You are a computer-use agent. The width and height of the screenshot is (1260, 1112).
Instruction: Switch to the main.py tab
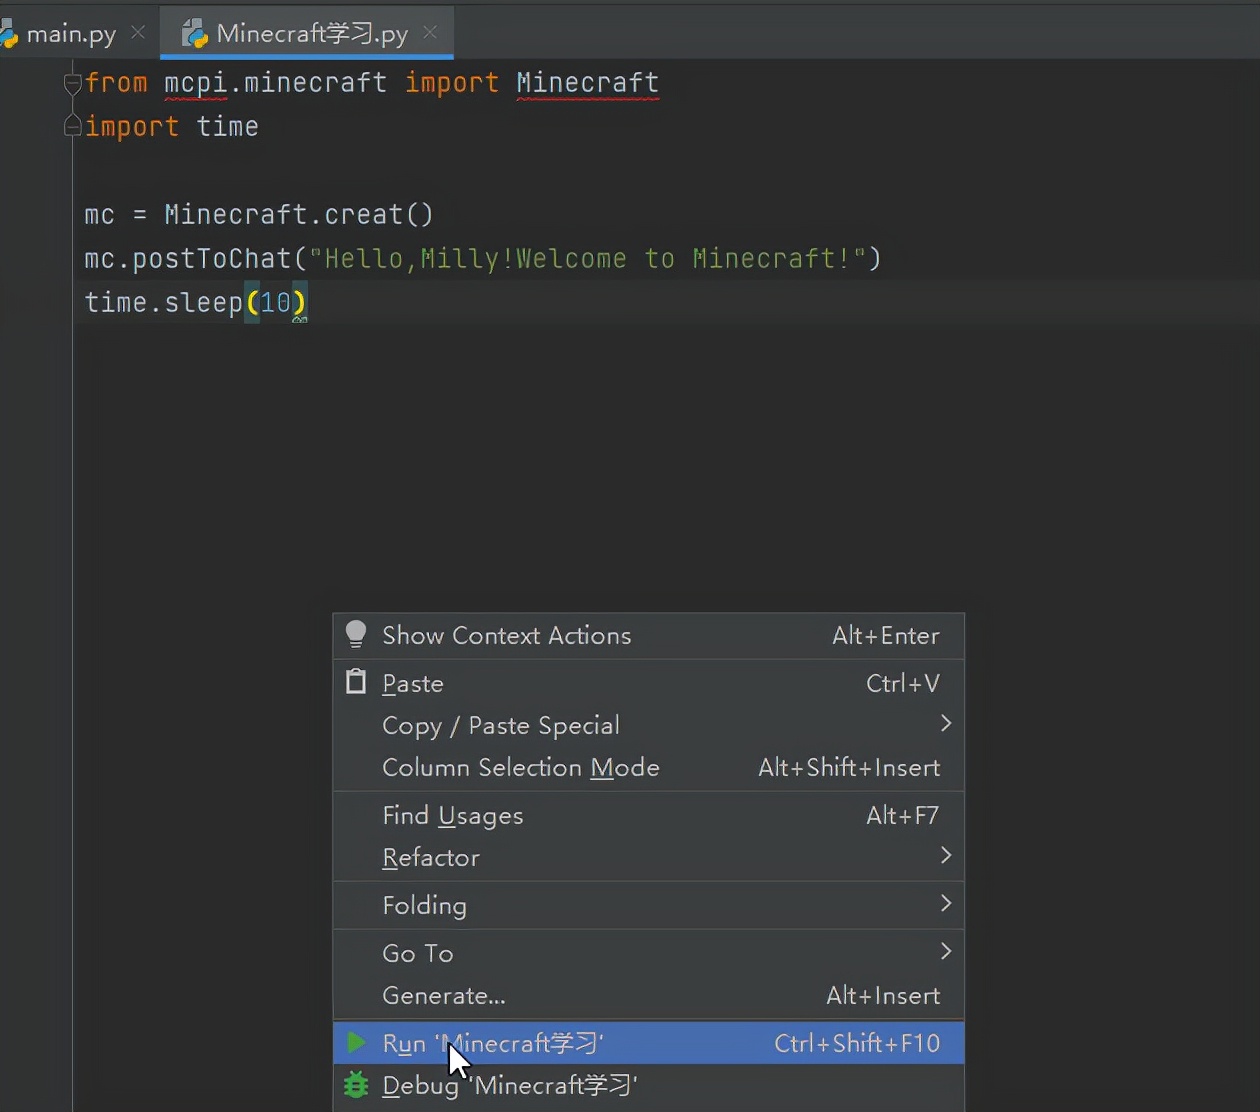coord(70,34)
